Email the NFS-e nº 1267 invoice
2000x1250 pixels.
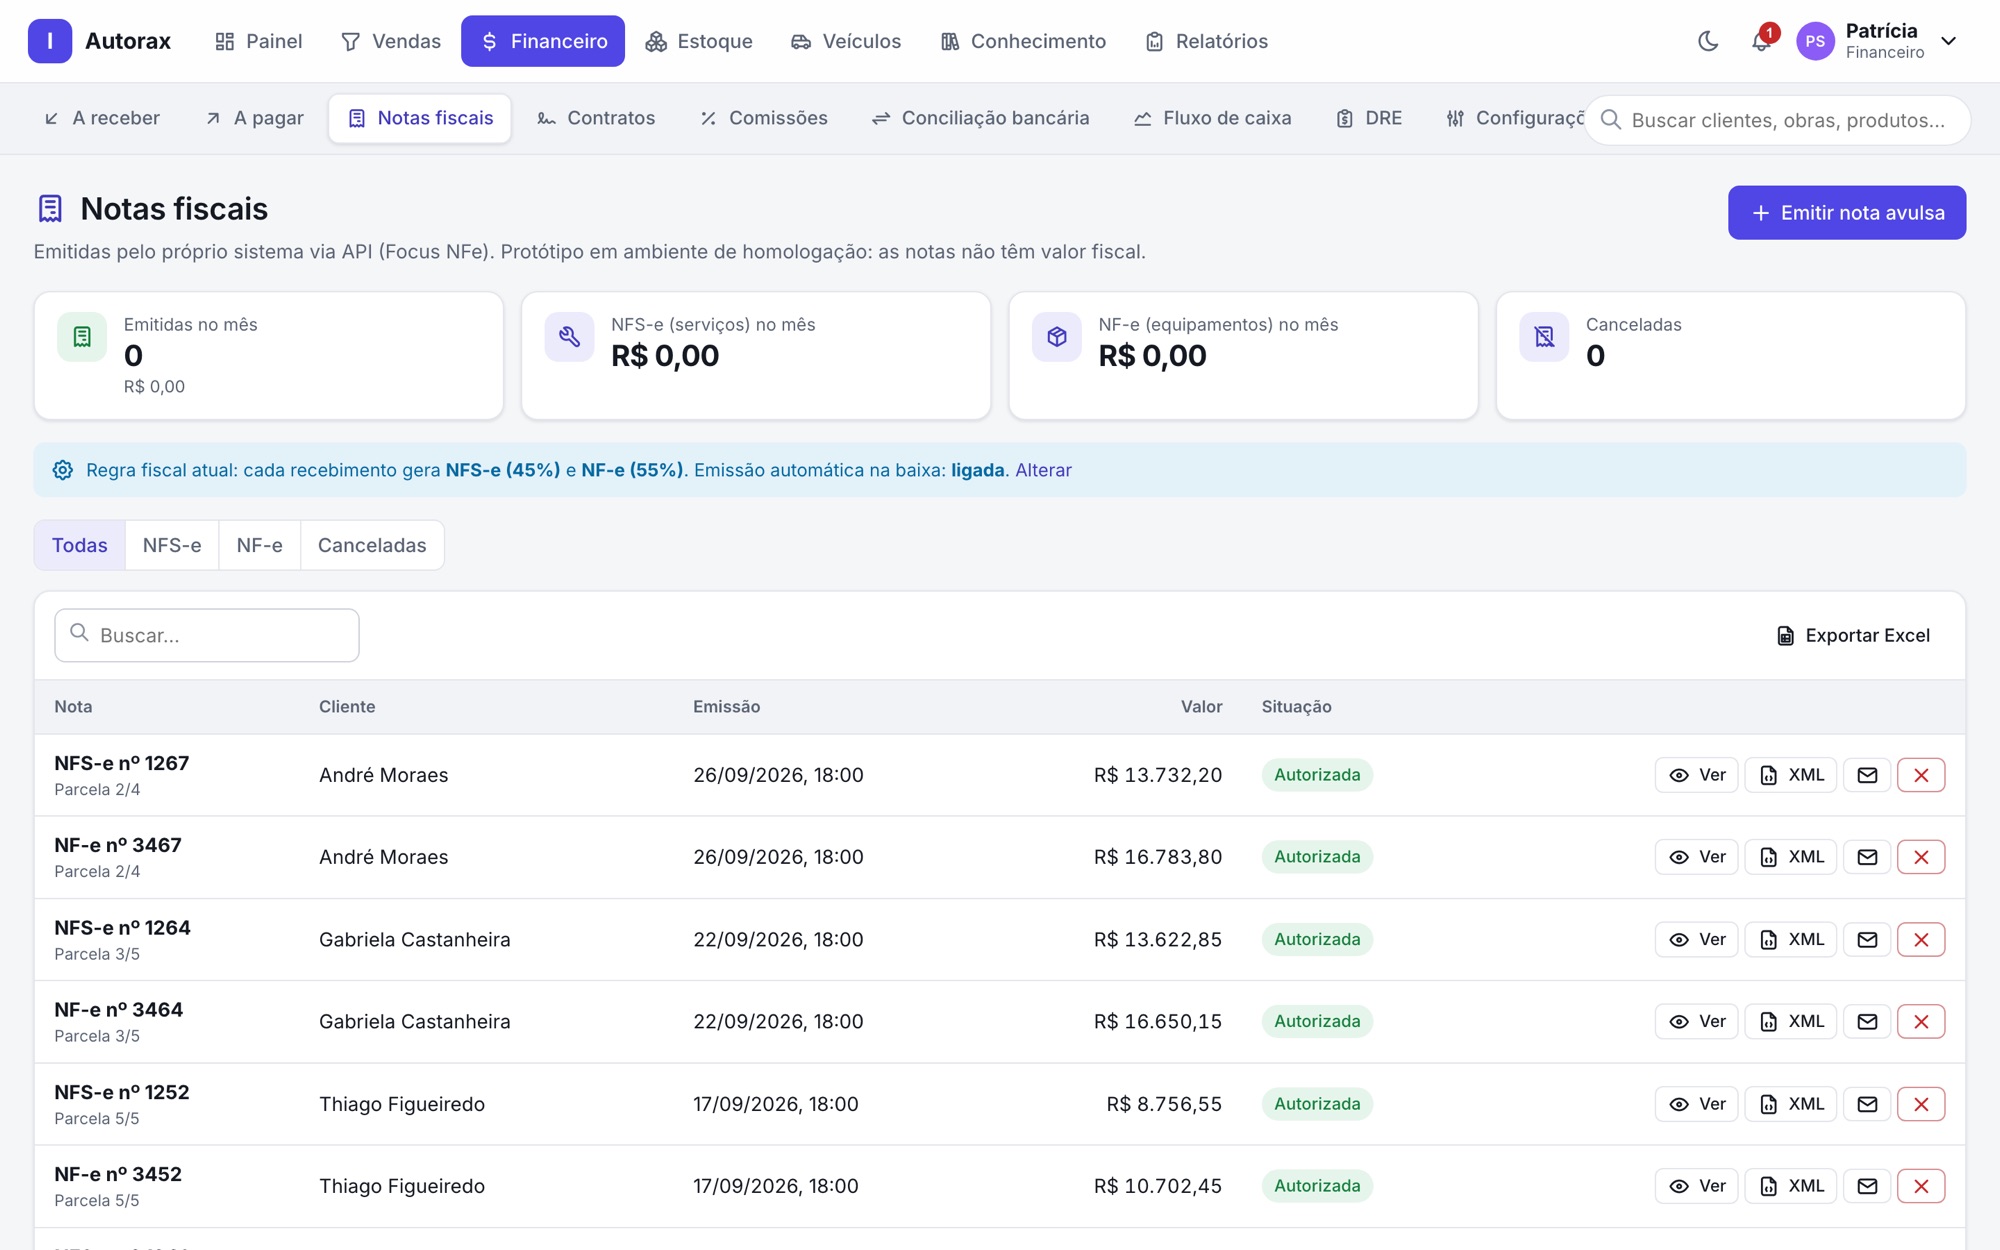tap(1867, 775)
